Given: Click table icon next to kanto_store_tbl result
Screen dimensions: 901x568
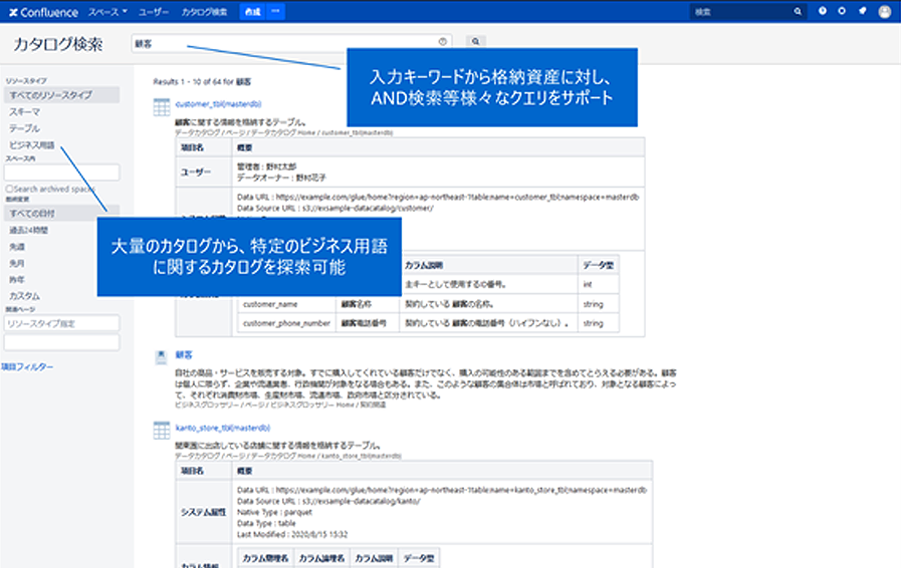Looking at the screenshot, I should pos(161,430).
